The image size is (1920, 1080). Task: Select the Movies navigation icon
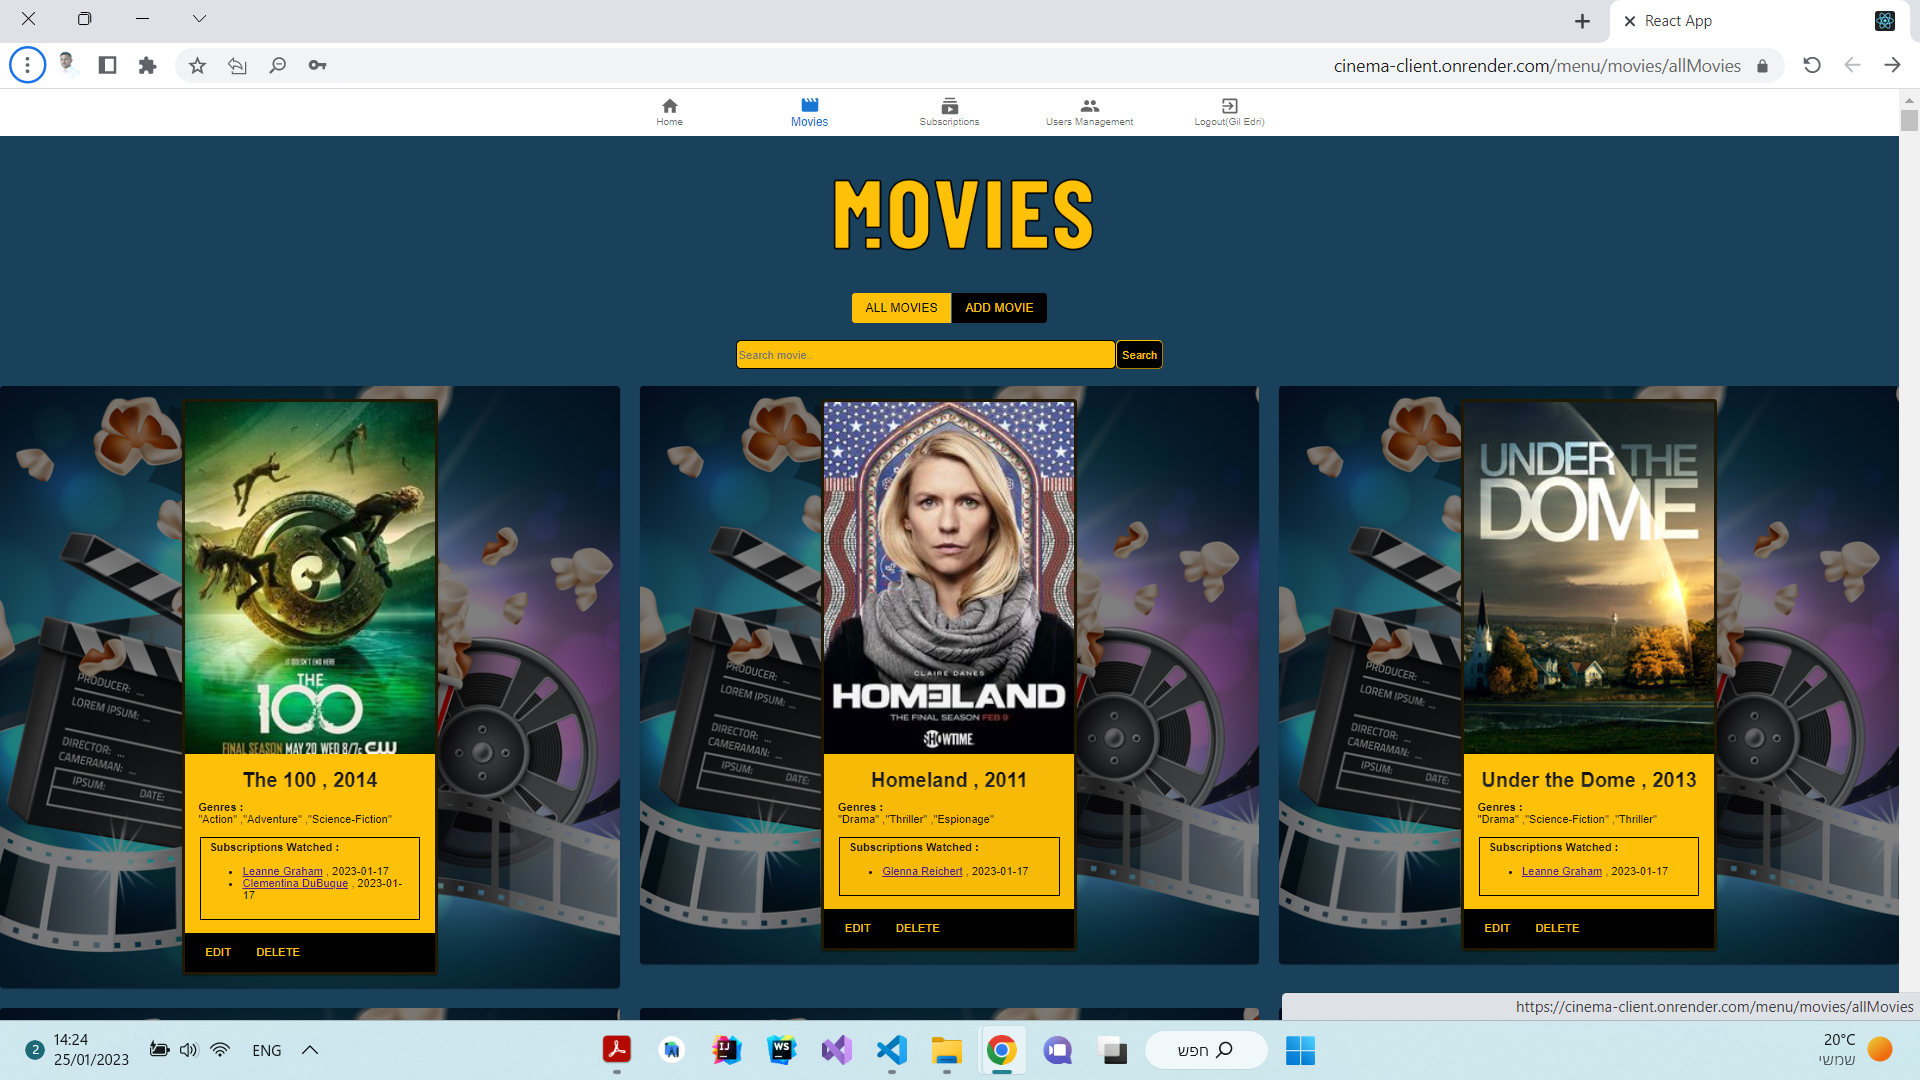pyautogui.click(x=809, y=110)
